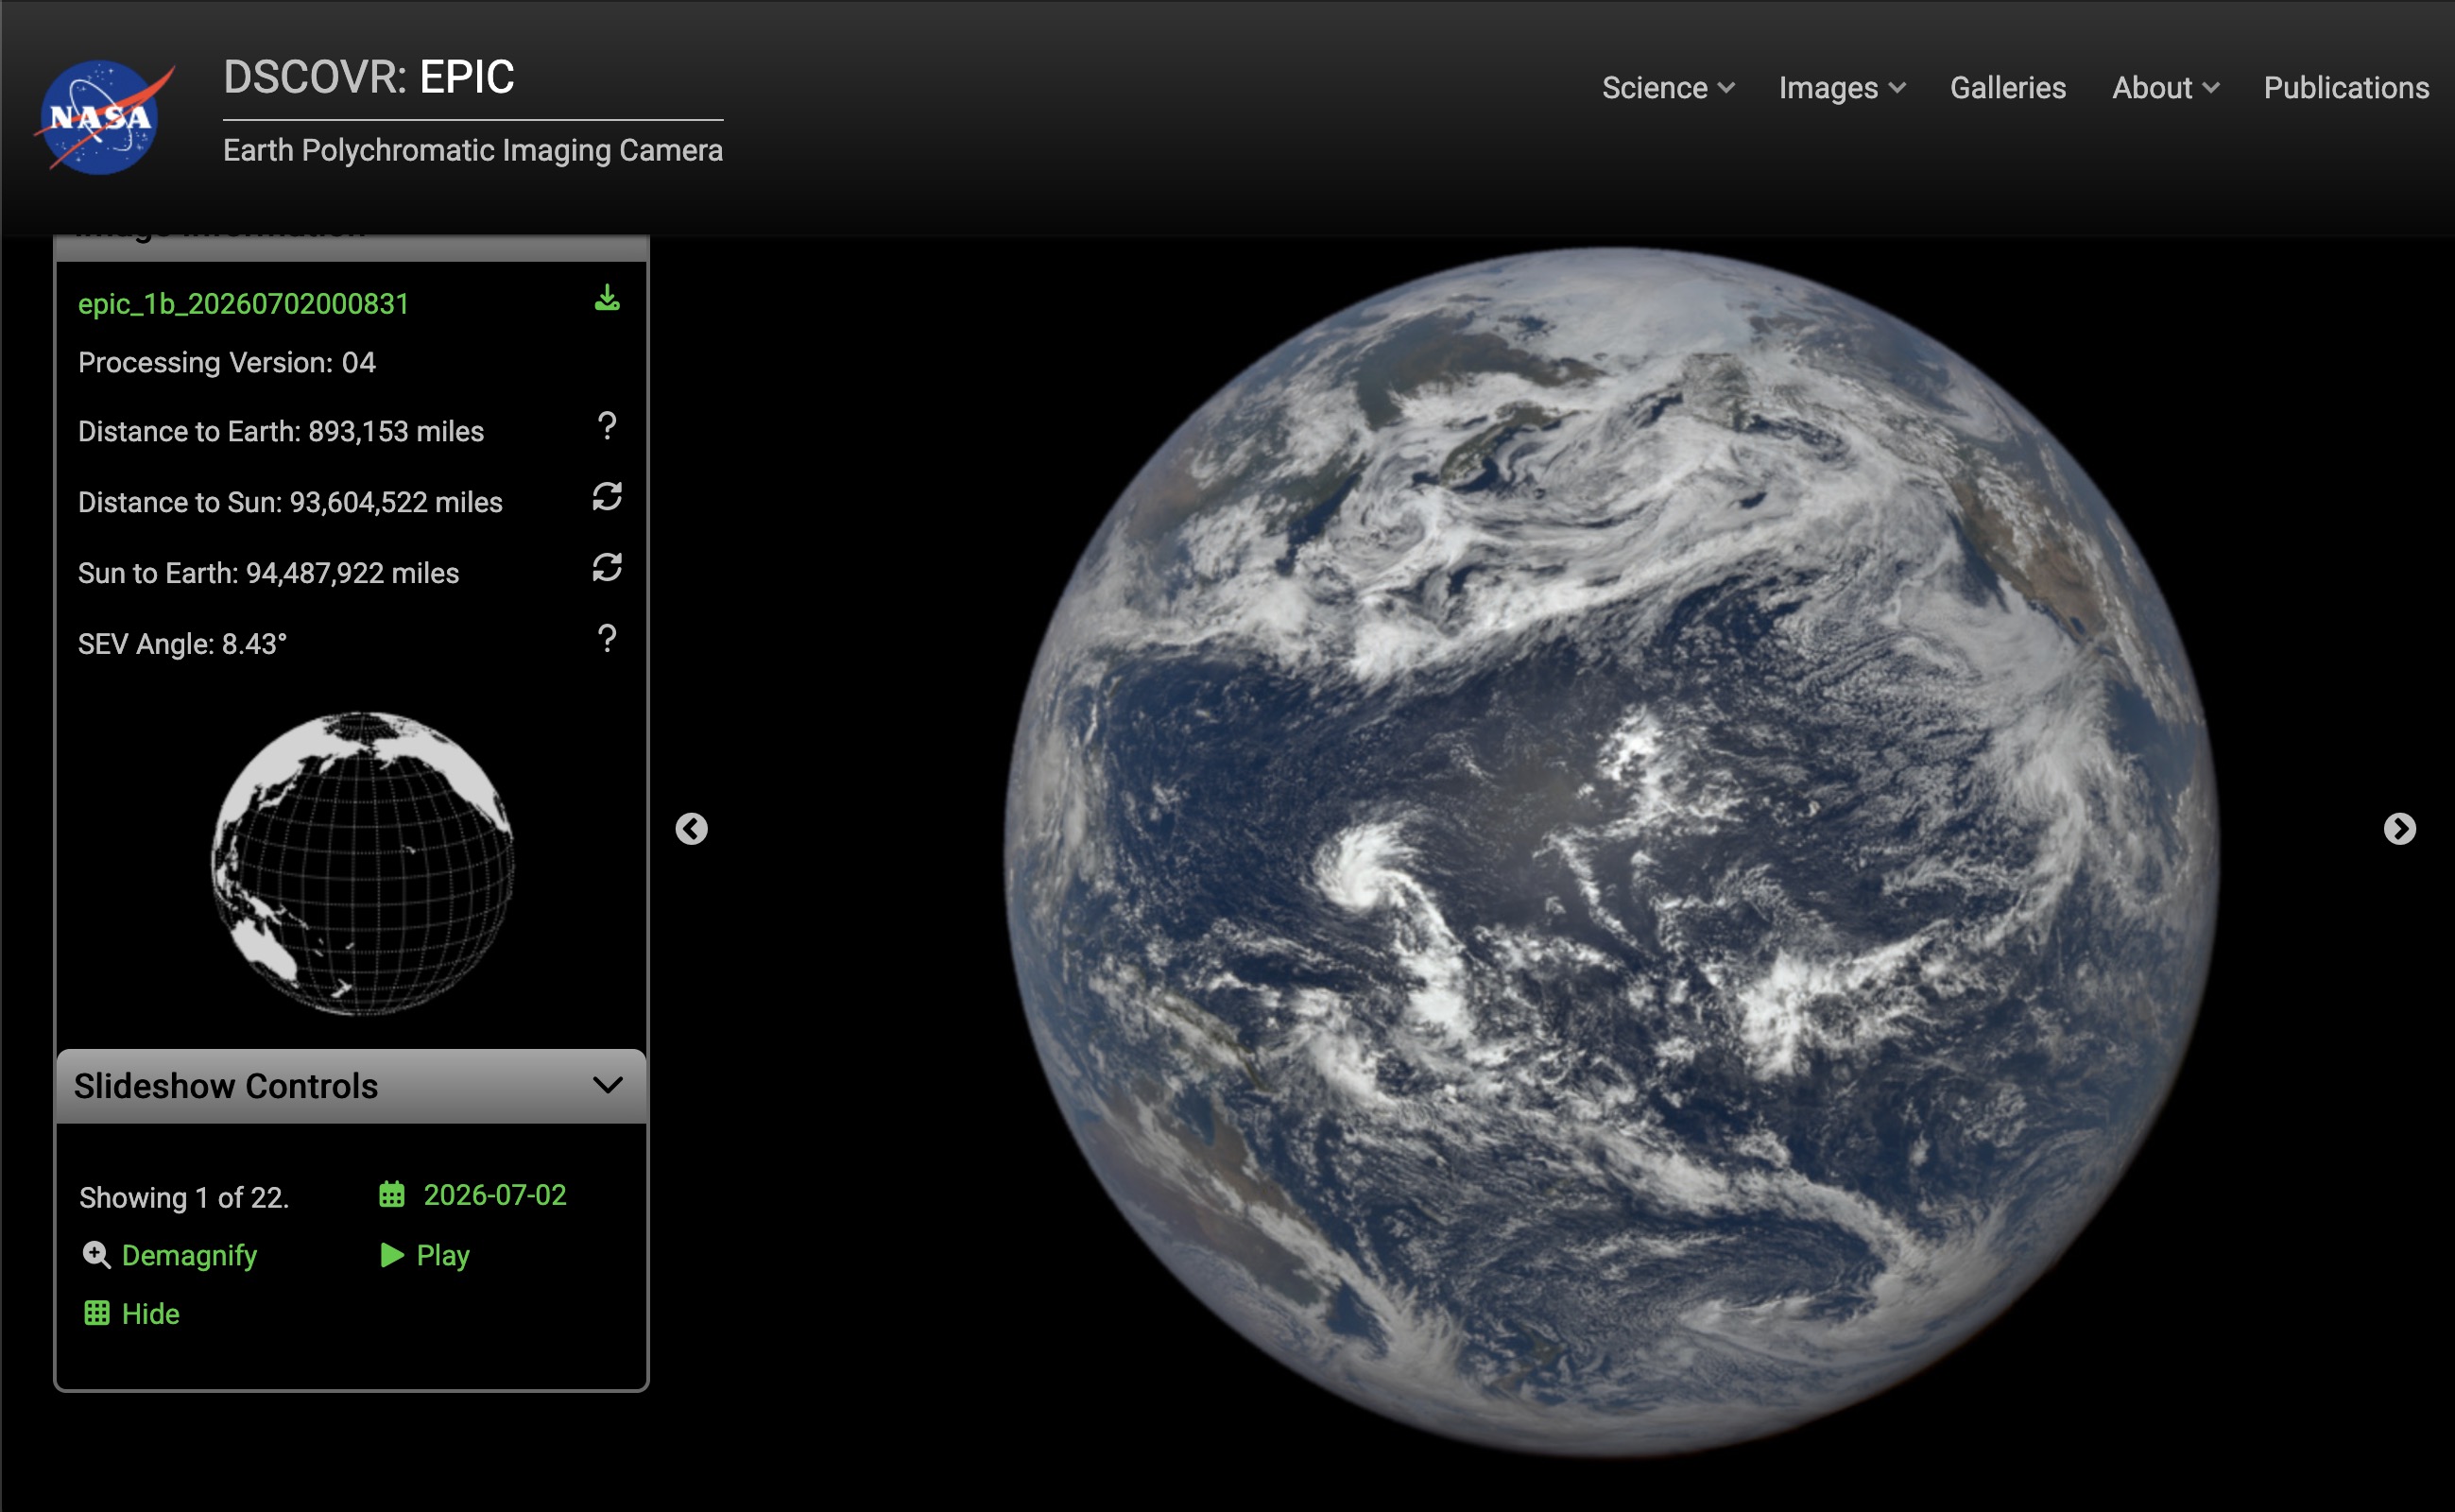Select the 2026-07-02 date link
The image size is (2455, 1512).
click(x=495, y=1195)
